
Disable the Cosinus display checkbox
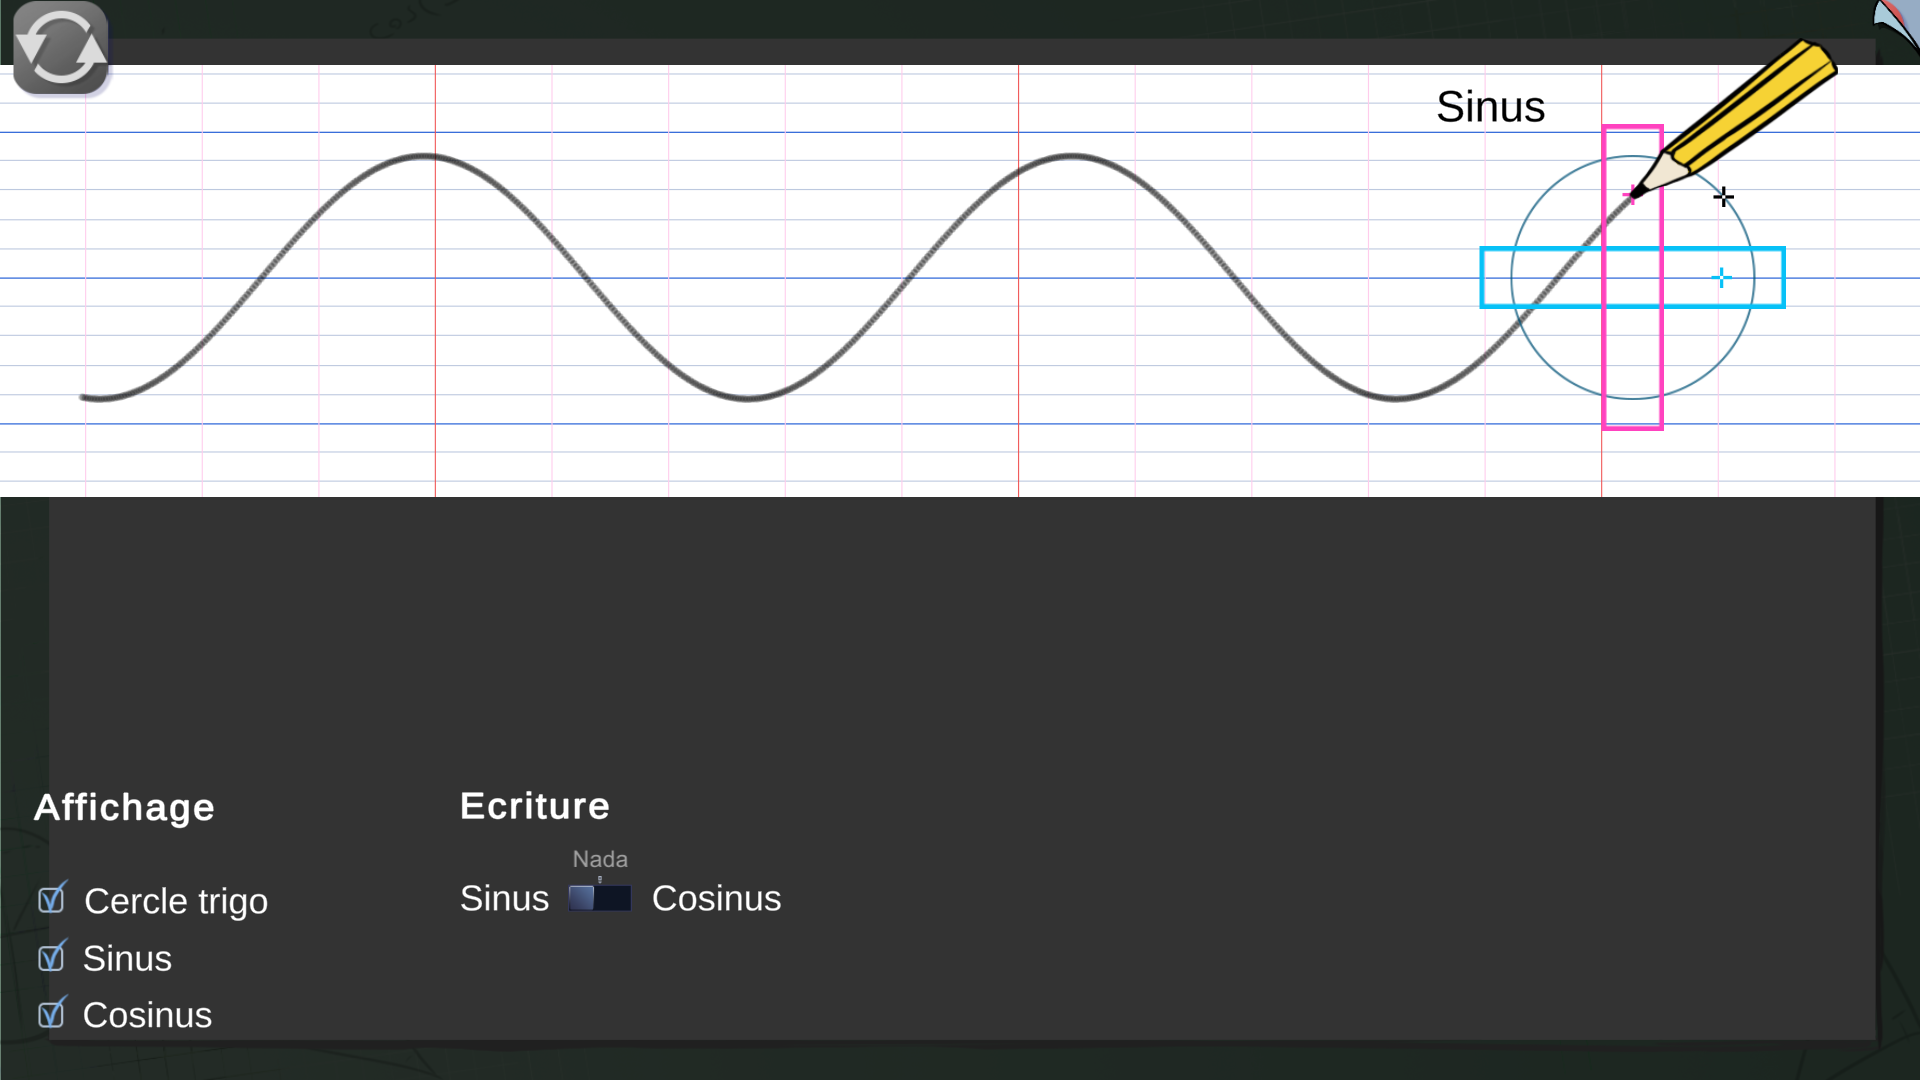(x=51, y=1015)
